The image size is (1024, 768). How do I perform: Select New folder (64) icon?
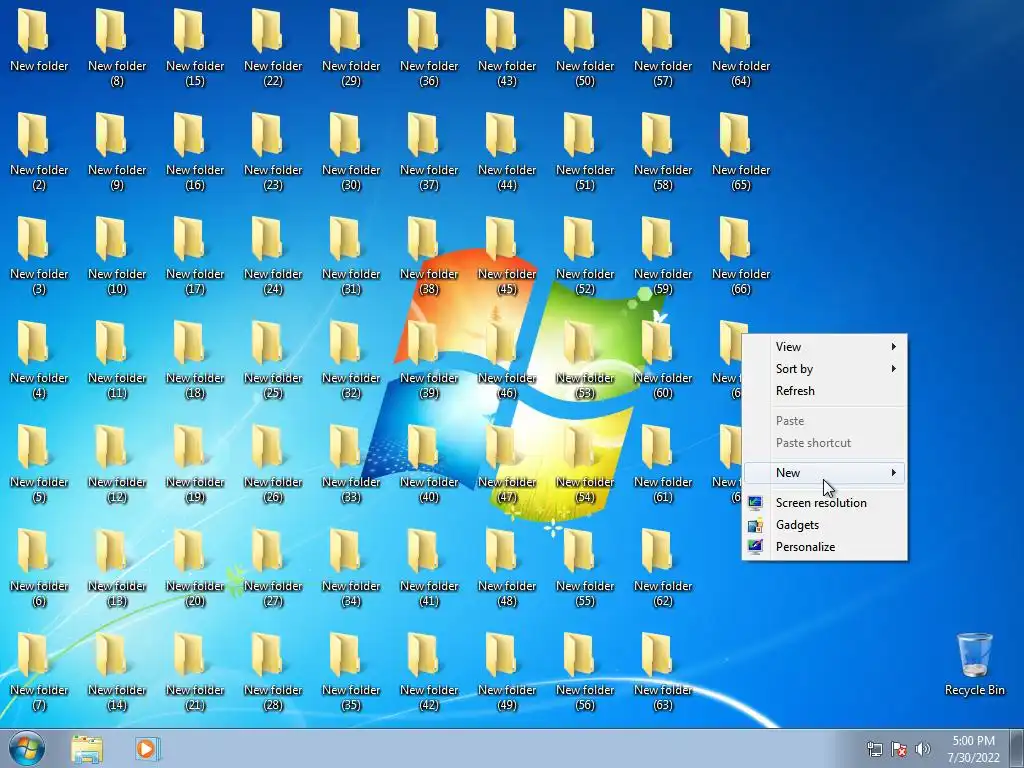734,31
